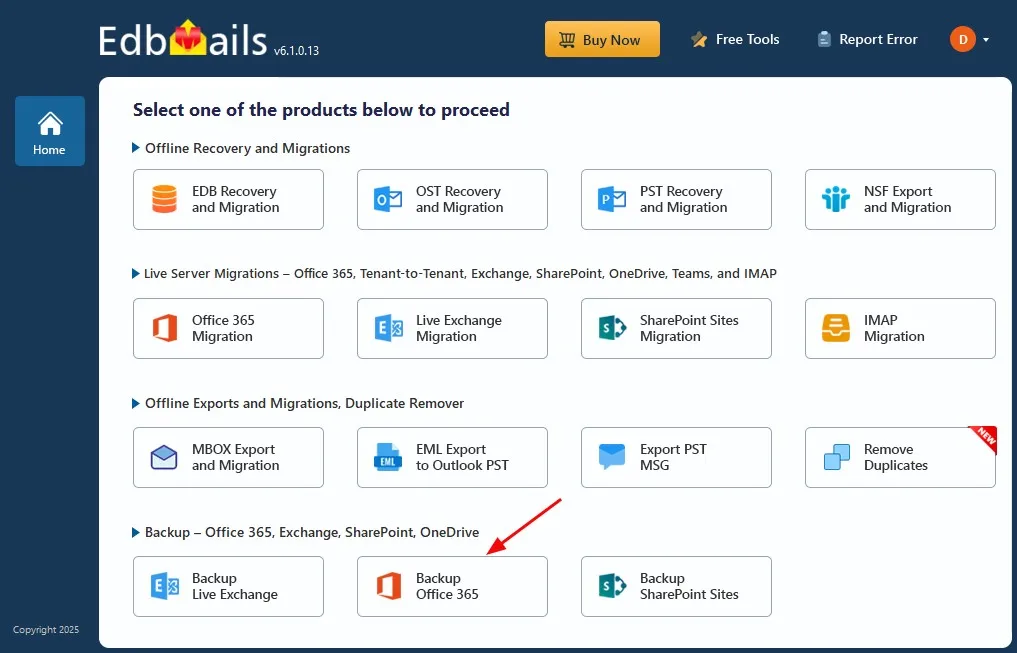Open Backup SharePoint Sites tile
The image size is (1017, 653).
click(676, 586)
